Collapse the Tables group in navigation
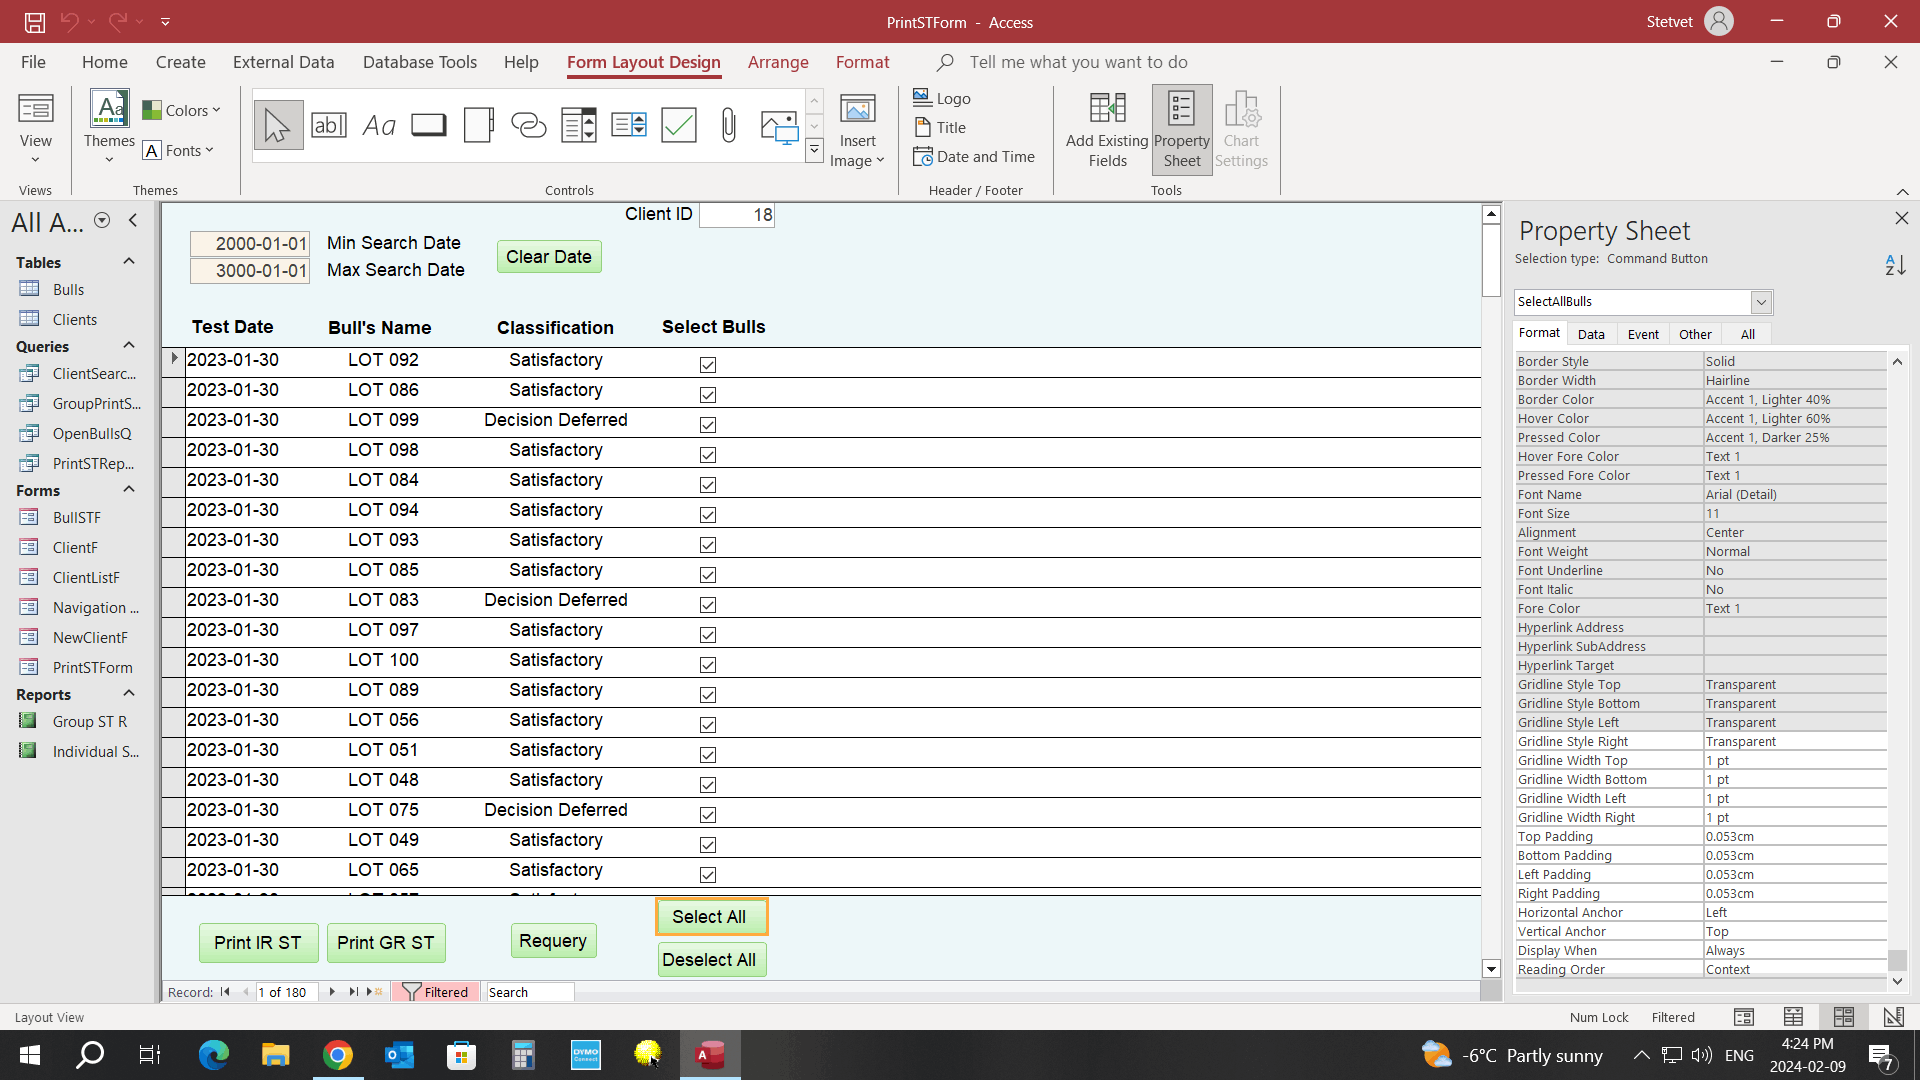 pyautogui.click(x=129, y=261)
